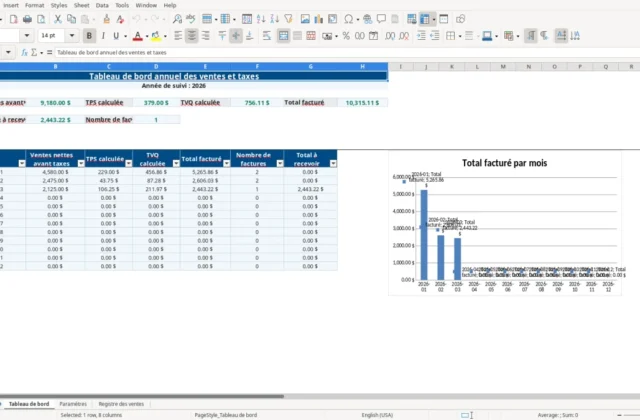Image resolution: width=640 pixels, height=420 pixels.
Task: Open the background color dropdown arrow
Action: tap(165, 36)
